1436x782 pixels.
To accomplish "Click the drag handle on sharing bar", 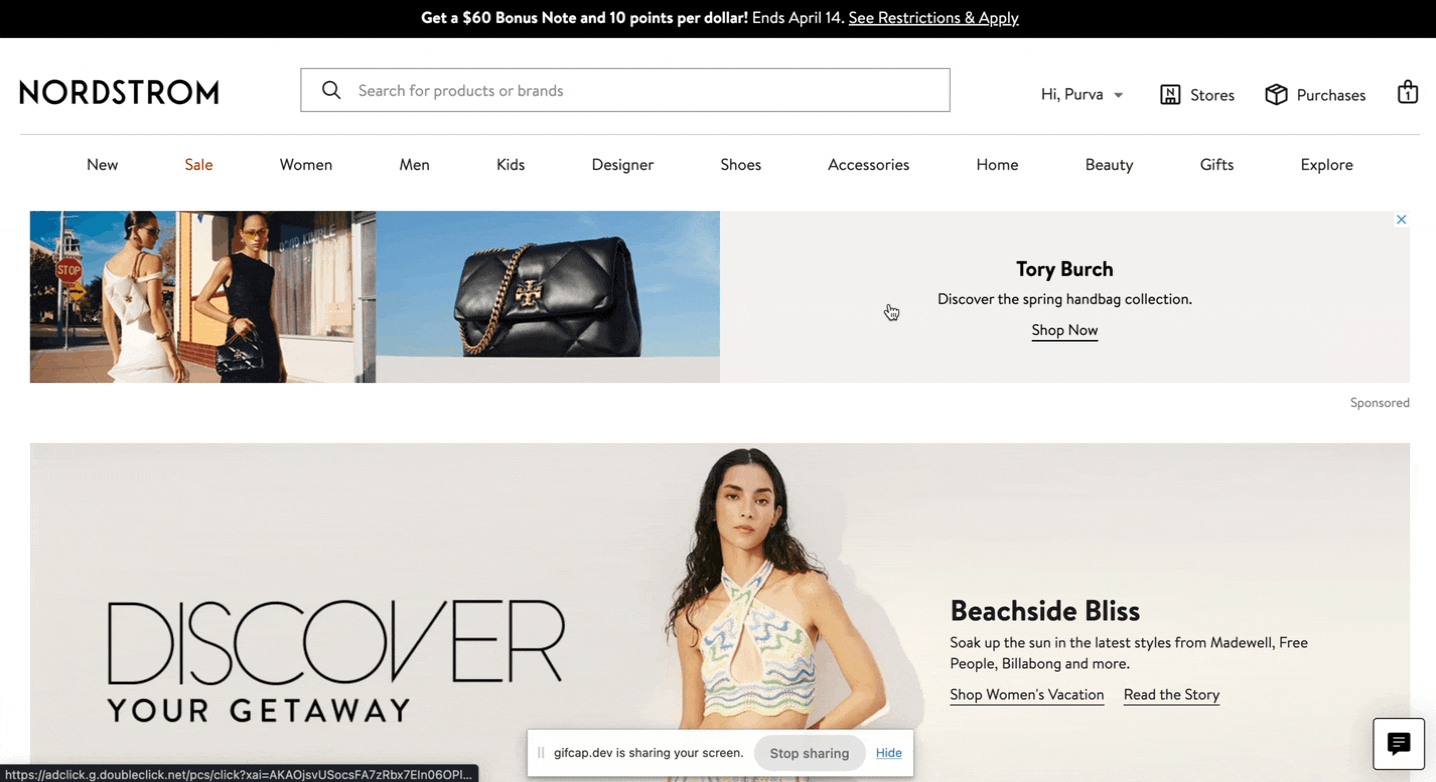I will tap(541, 753).
